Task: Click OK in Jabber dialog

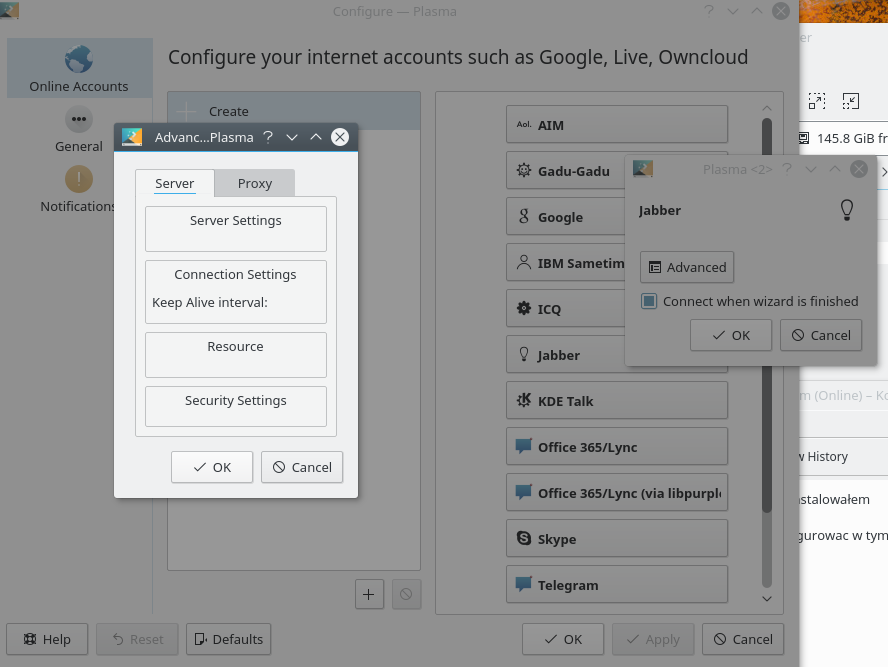Action: pos(731,335)
